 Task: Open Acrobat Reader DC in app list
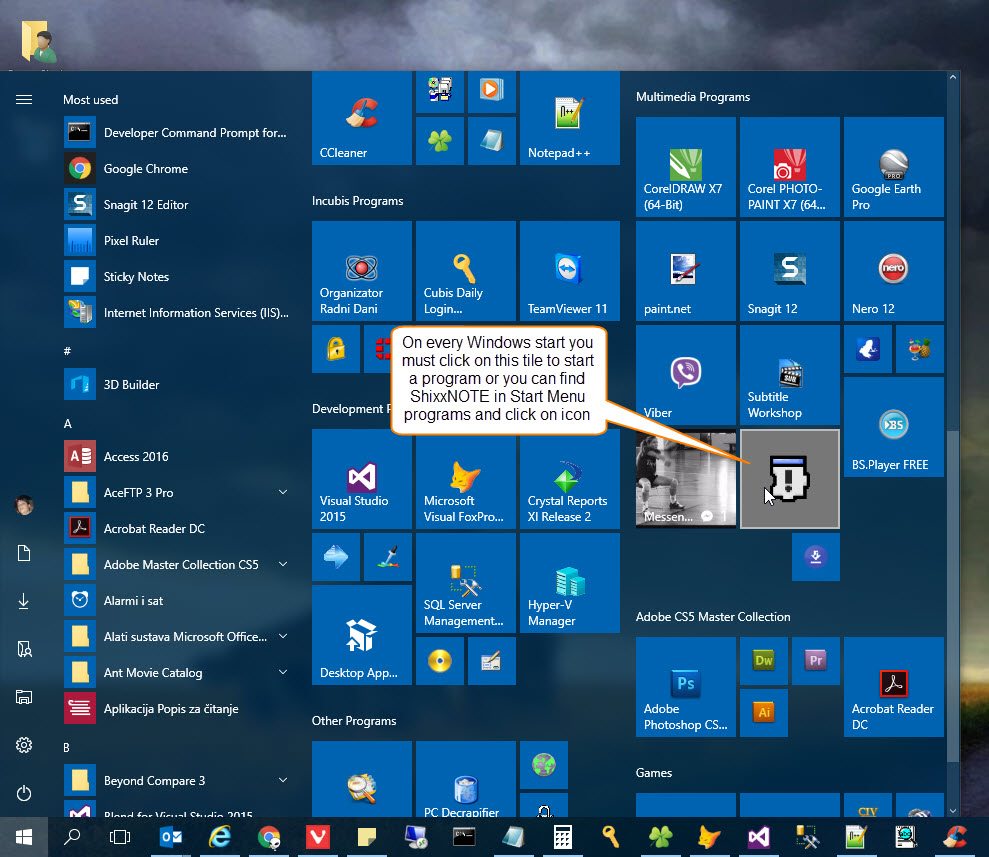click(x=176, y=528)
